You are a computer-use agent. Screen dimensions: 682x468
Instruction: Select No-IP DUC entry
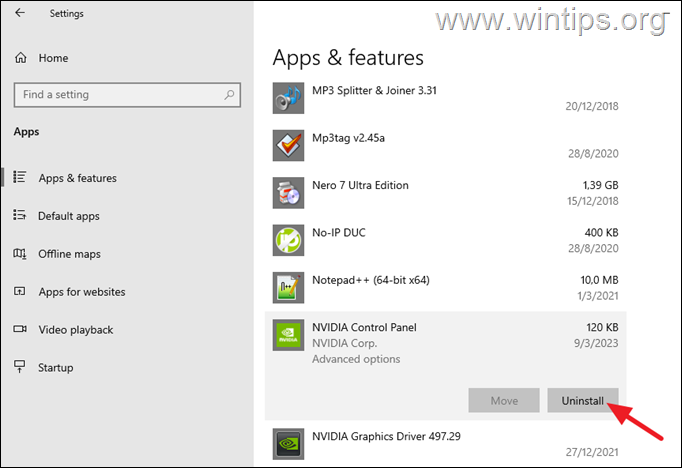point(445,240)
